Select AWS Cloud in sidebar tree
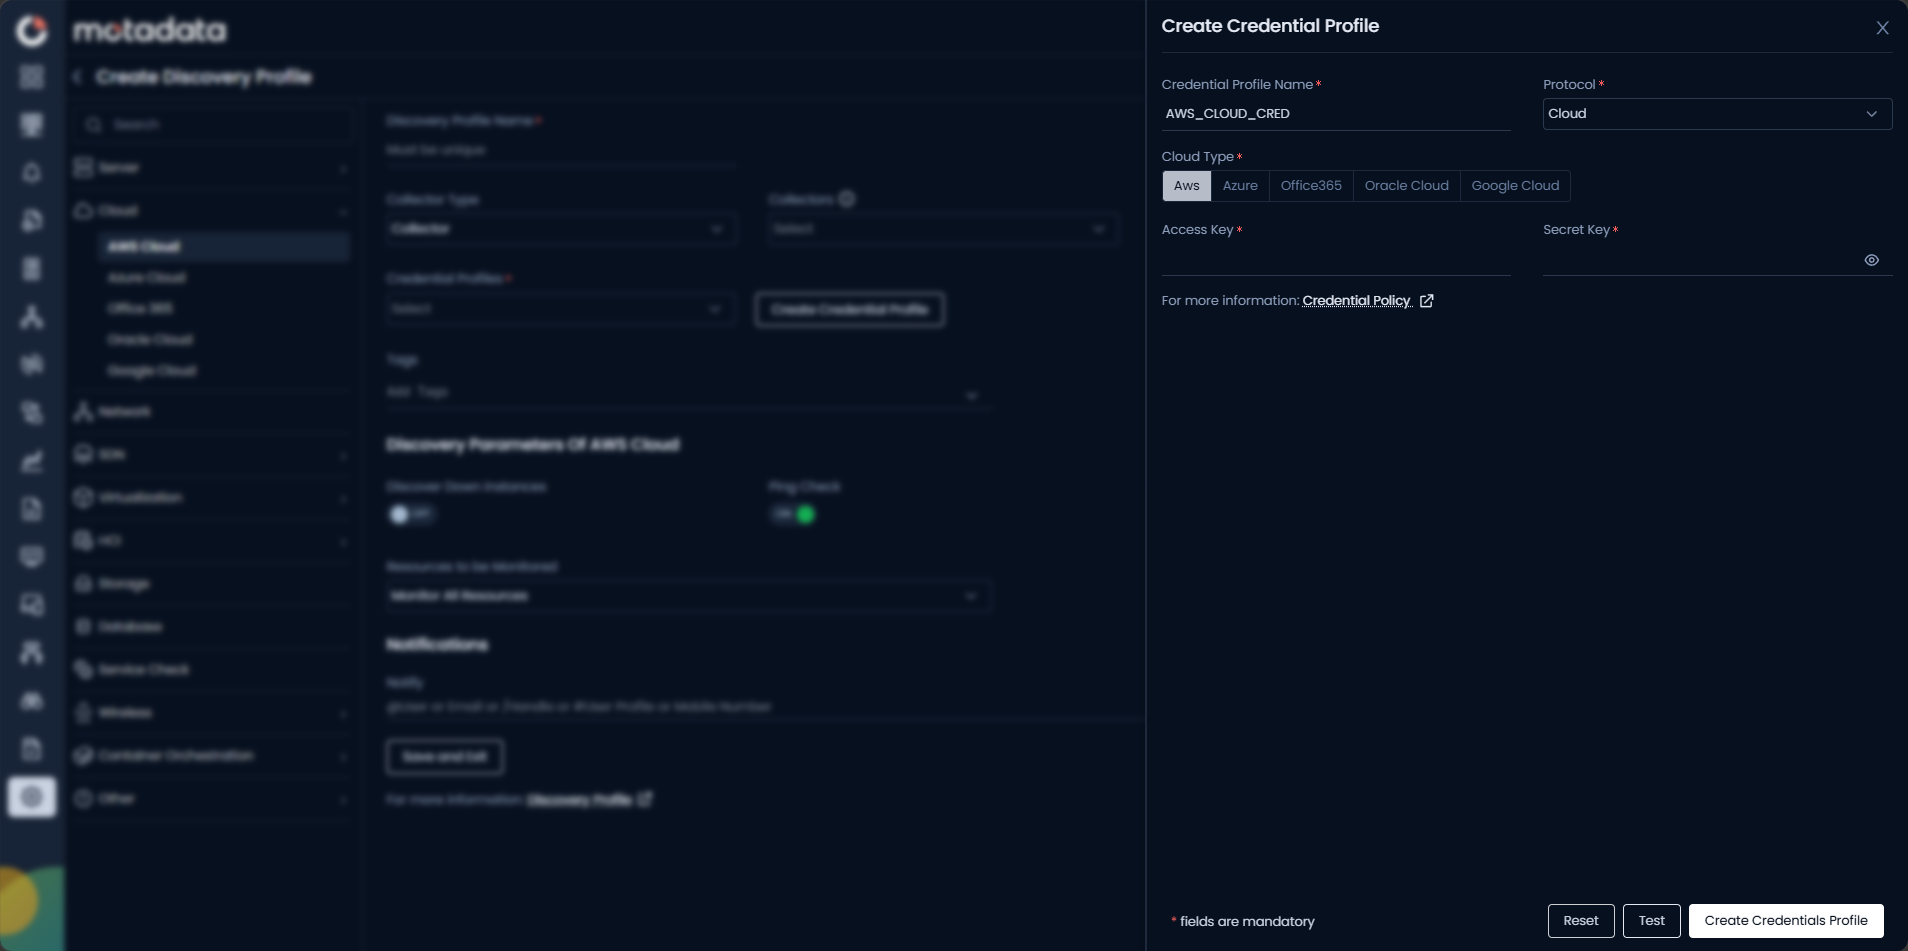Viewport: 1908px width, 951px height. [224, 247]
